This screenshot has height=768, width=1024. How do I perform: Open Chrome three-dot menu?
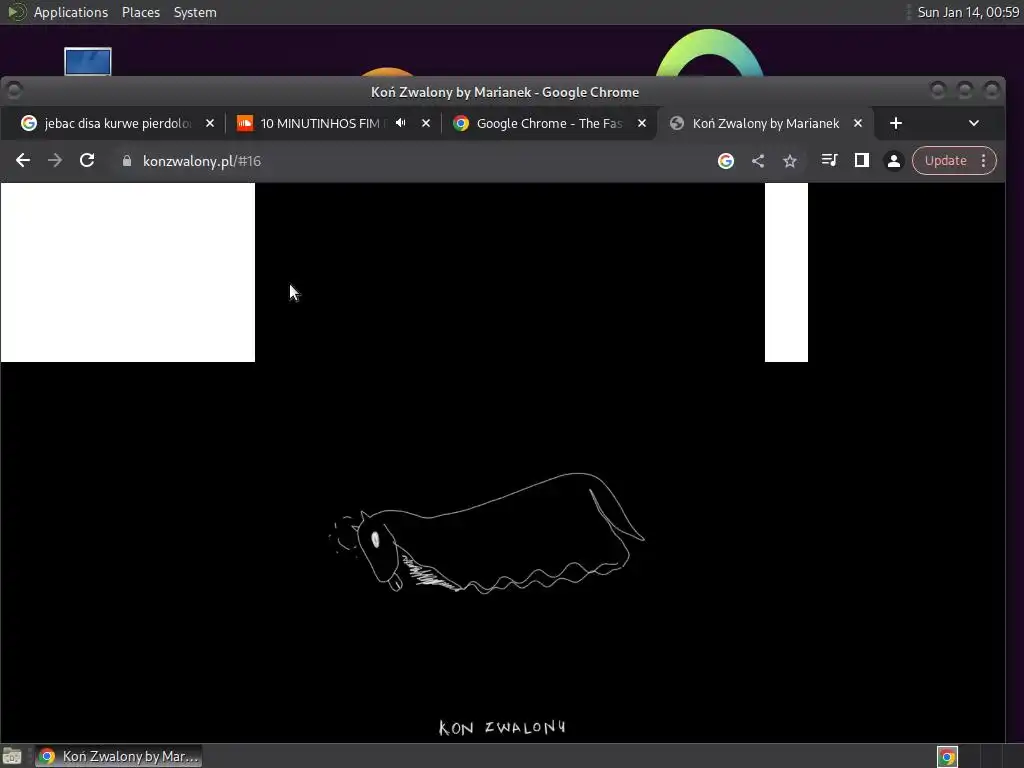tap(984, 161)
